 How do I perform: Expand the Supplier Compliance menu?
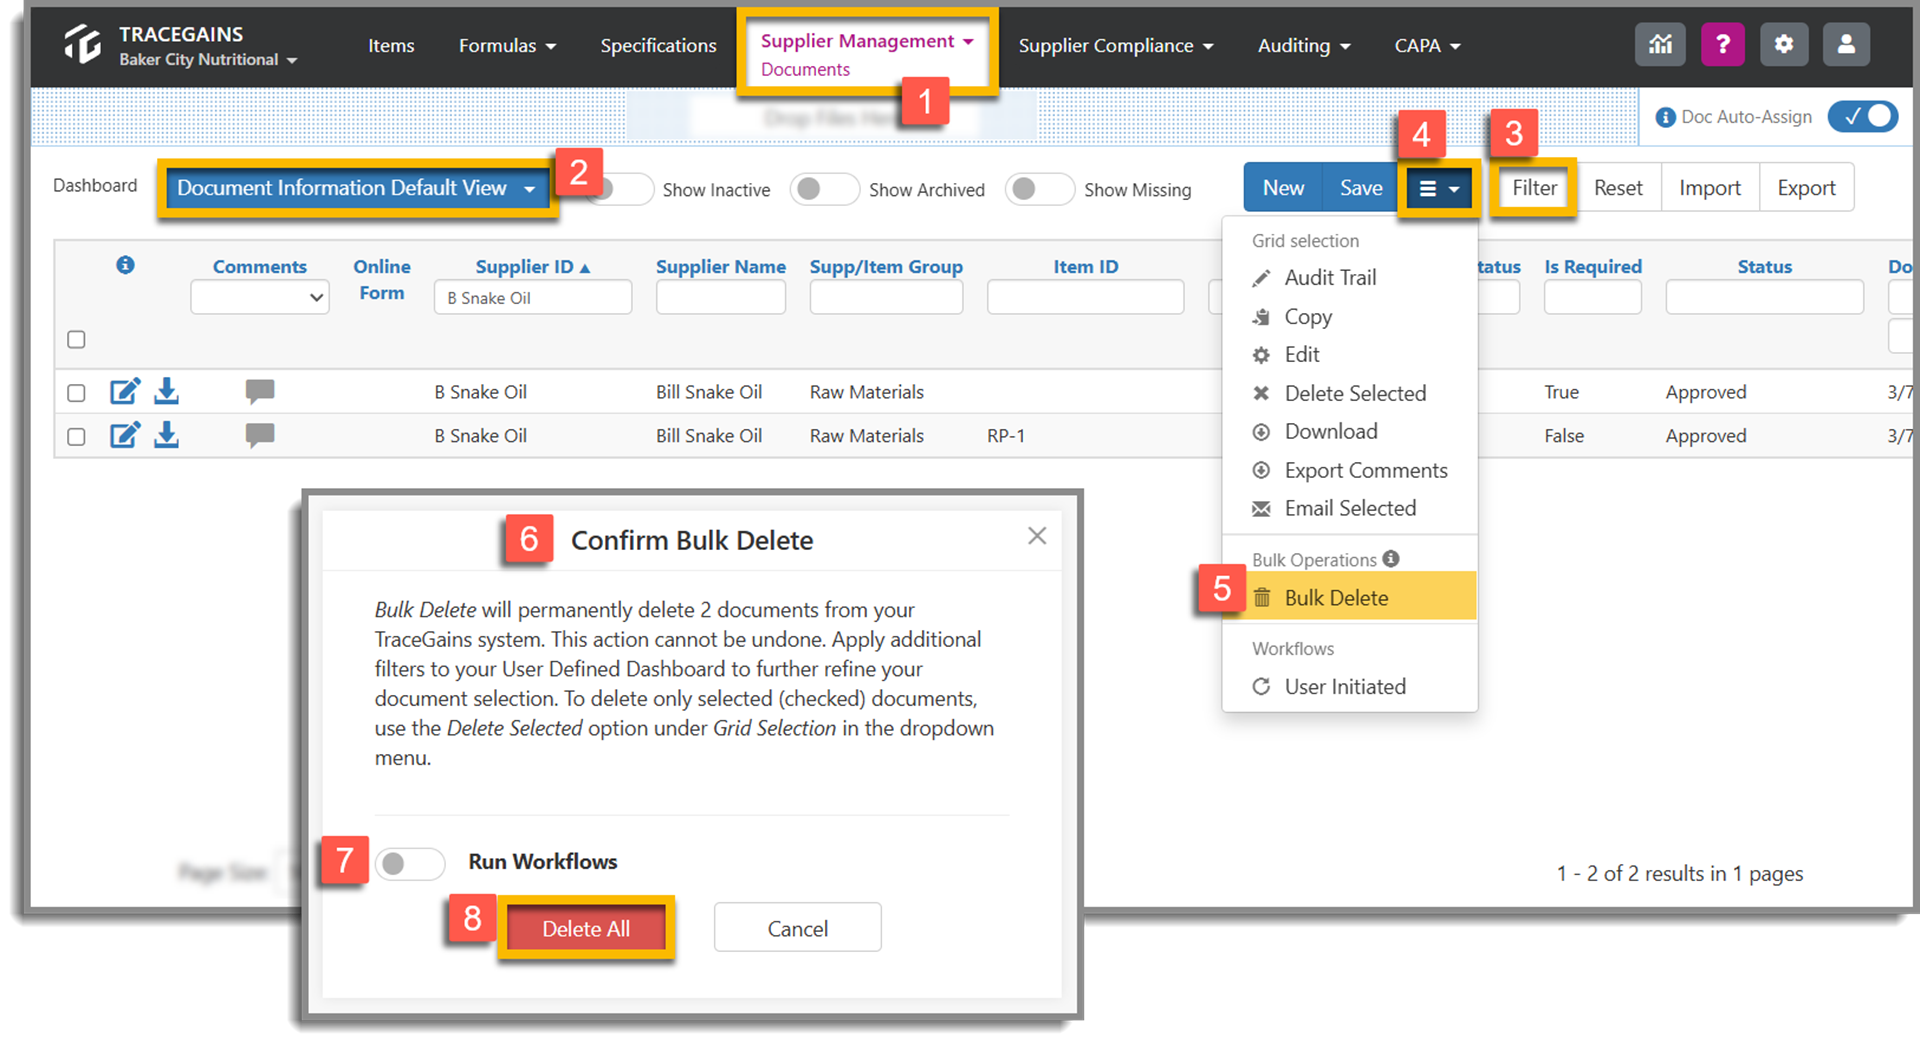[x=1115, y=46]
